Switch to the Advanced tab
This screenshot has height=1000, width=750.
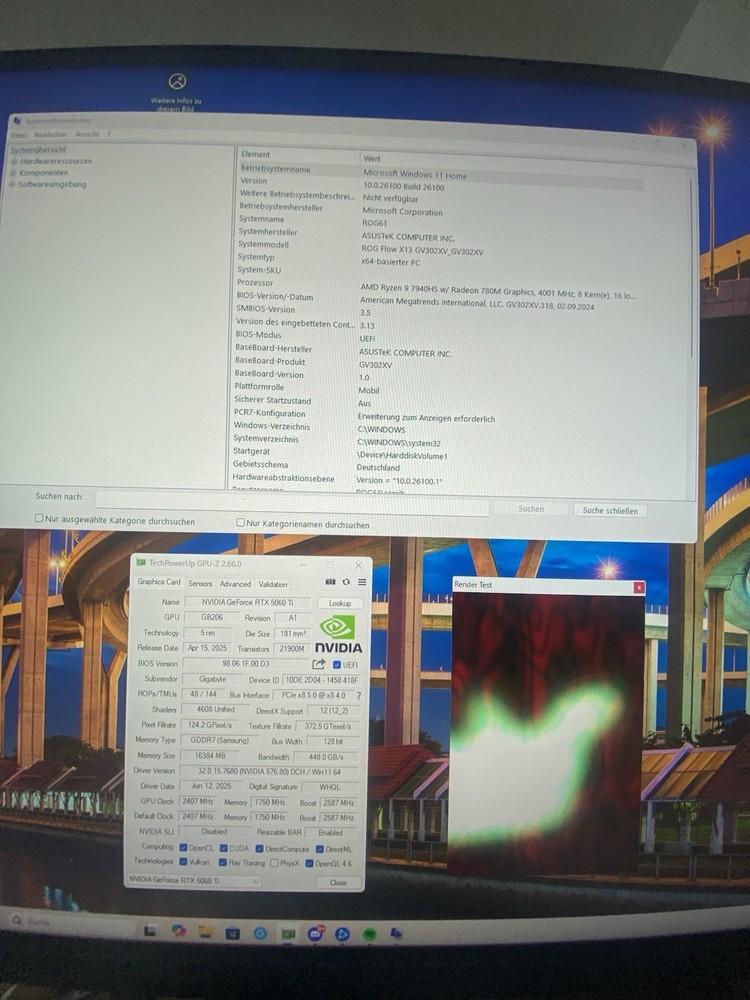[x=235, y=584]
